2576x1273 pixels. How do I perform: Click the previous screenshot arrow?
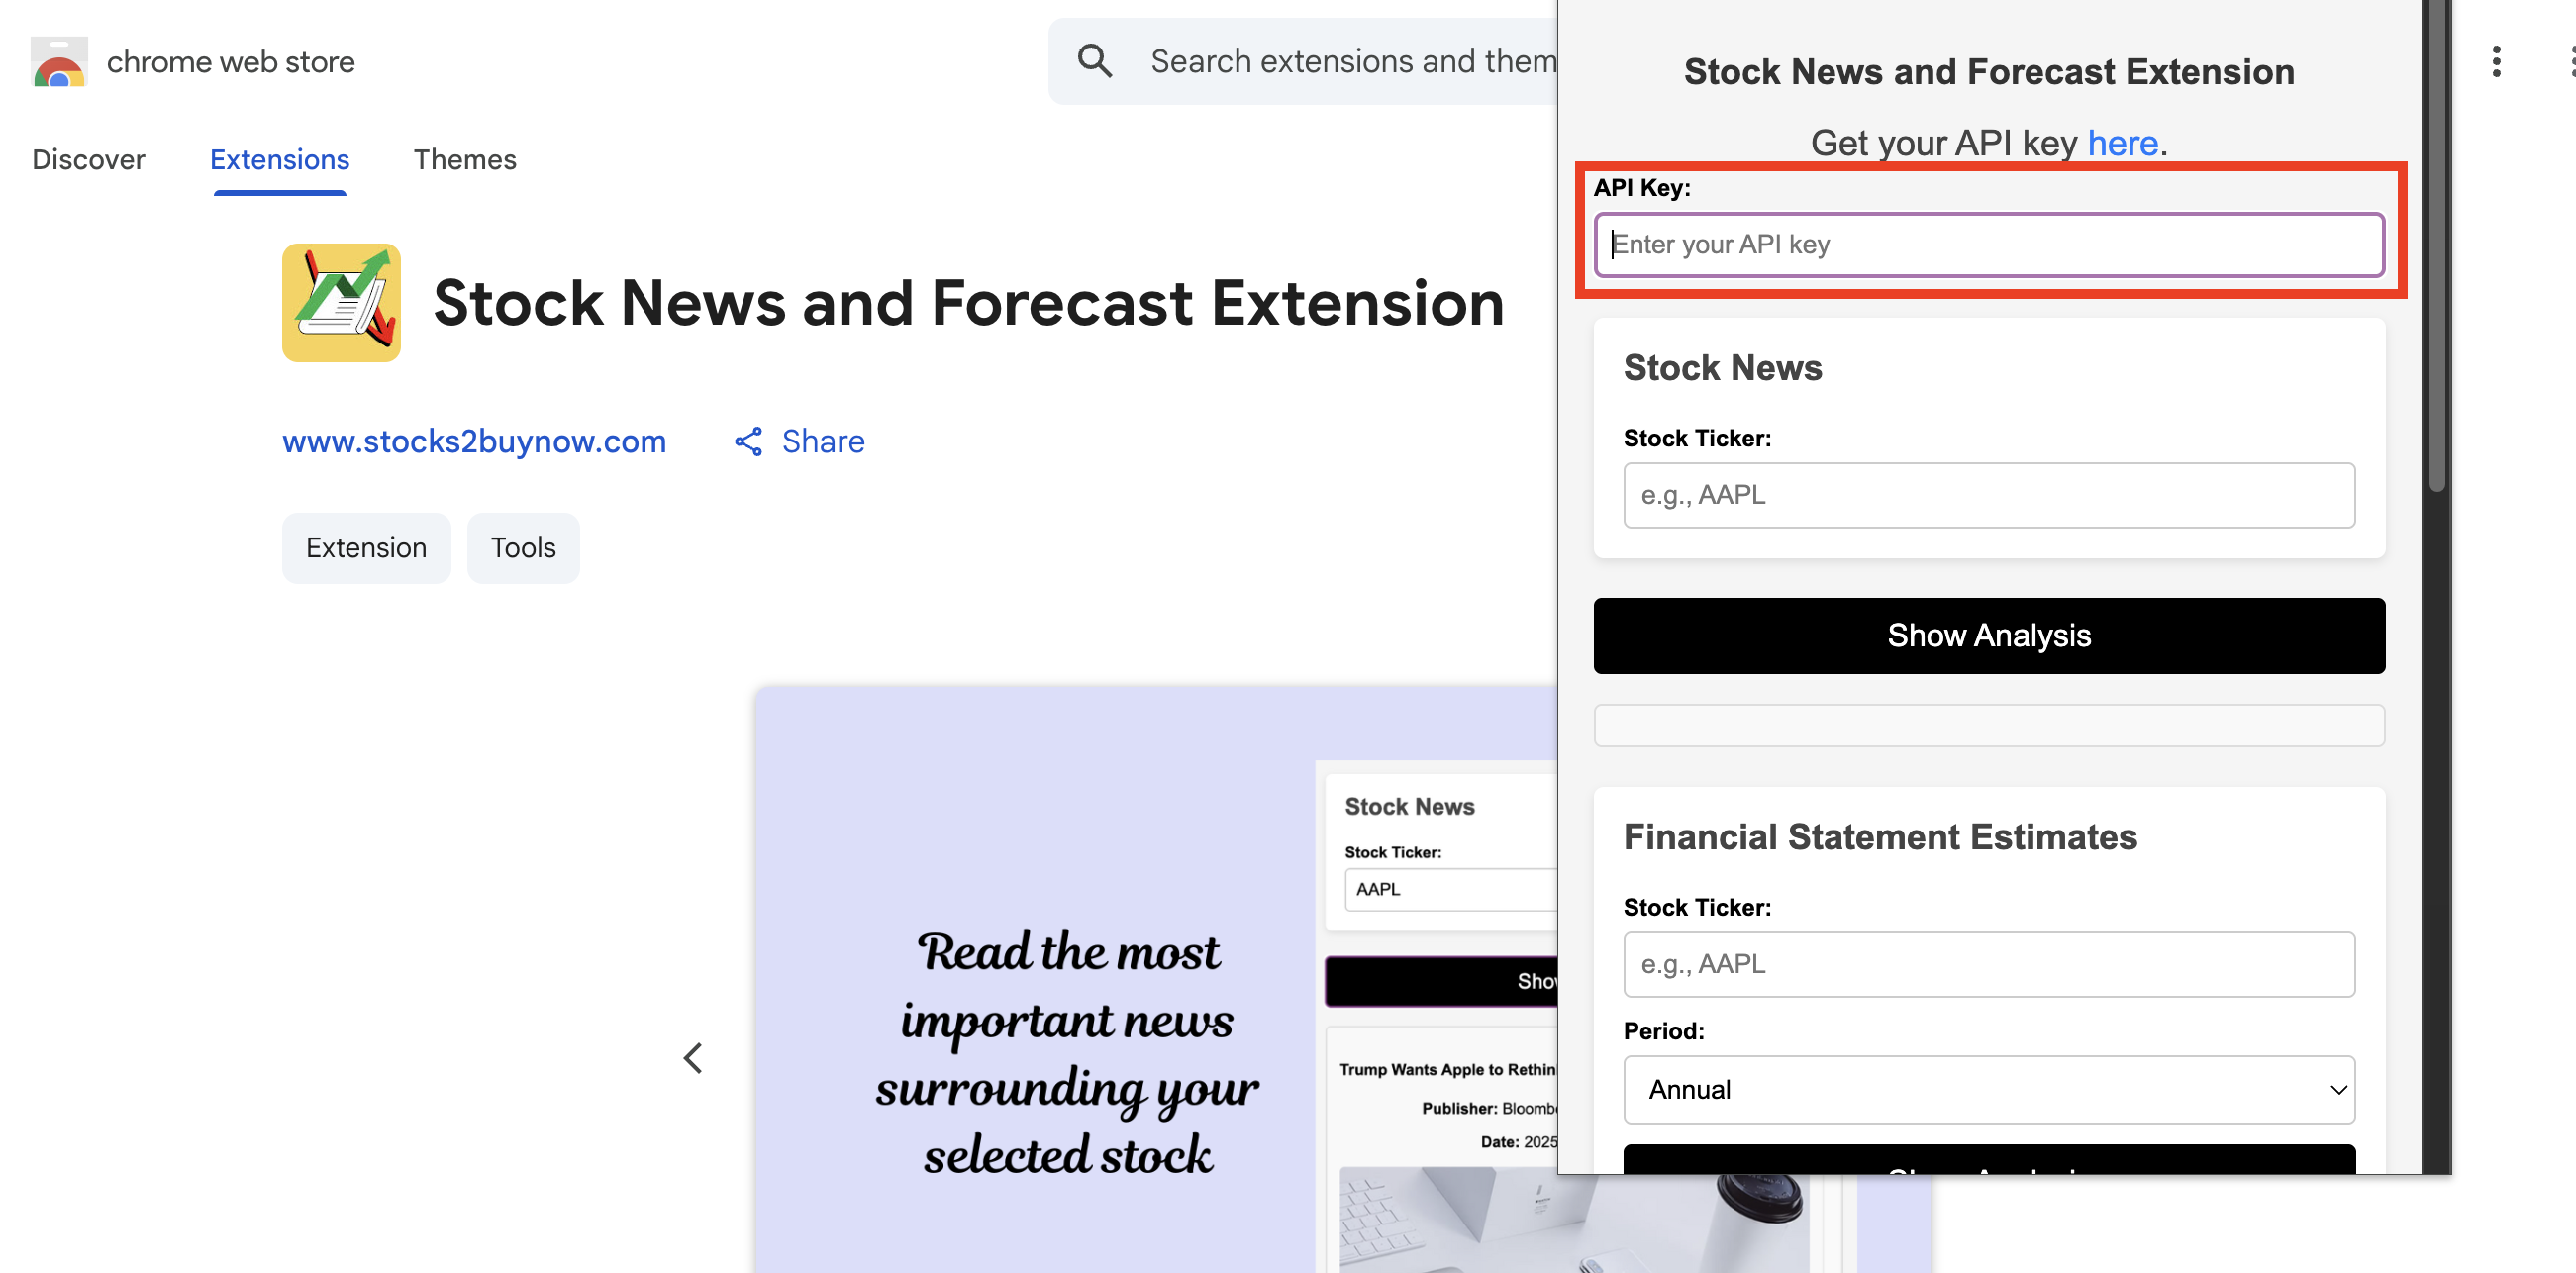coord(693,1057)
